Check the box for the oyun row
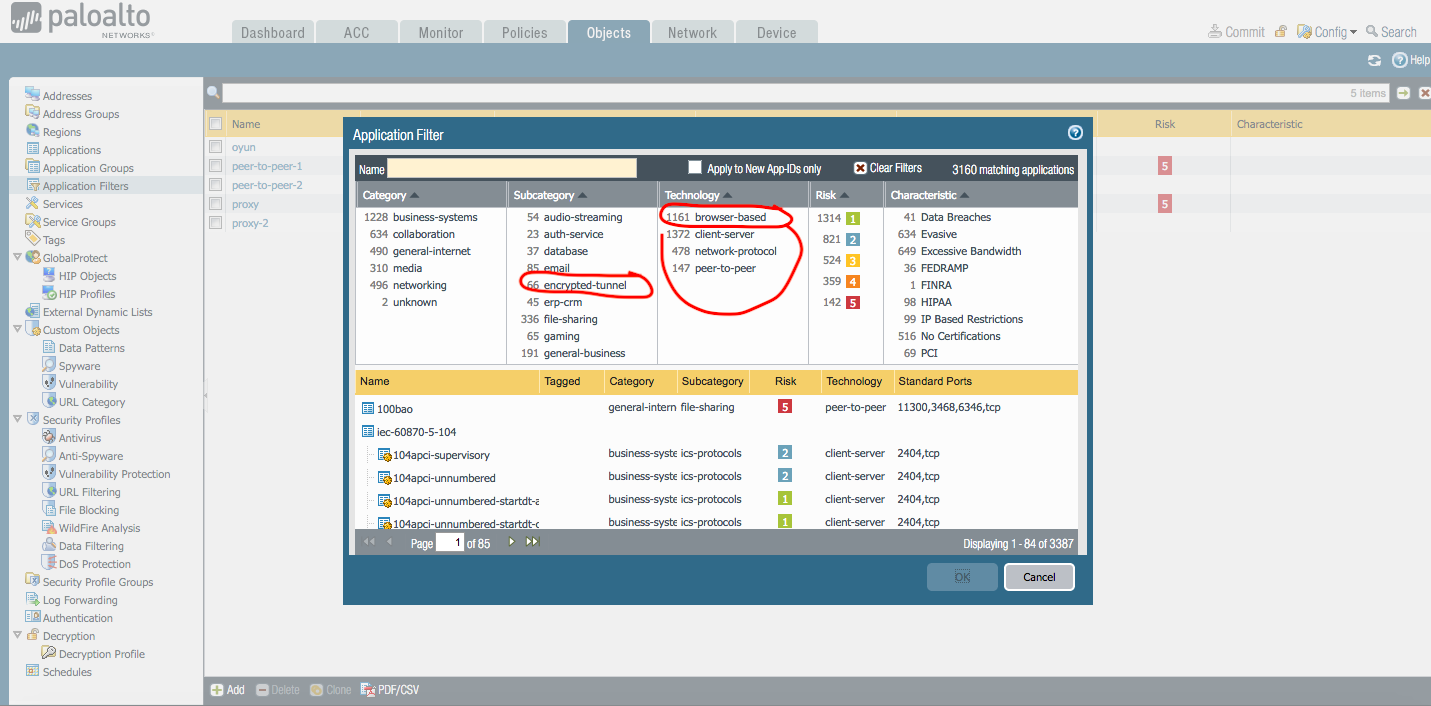The width and height of the screenshot is (1431, 706). point(215,147)
